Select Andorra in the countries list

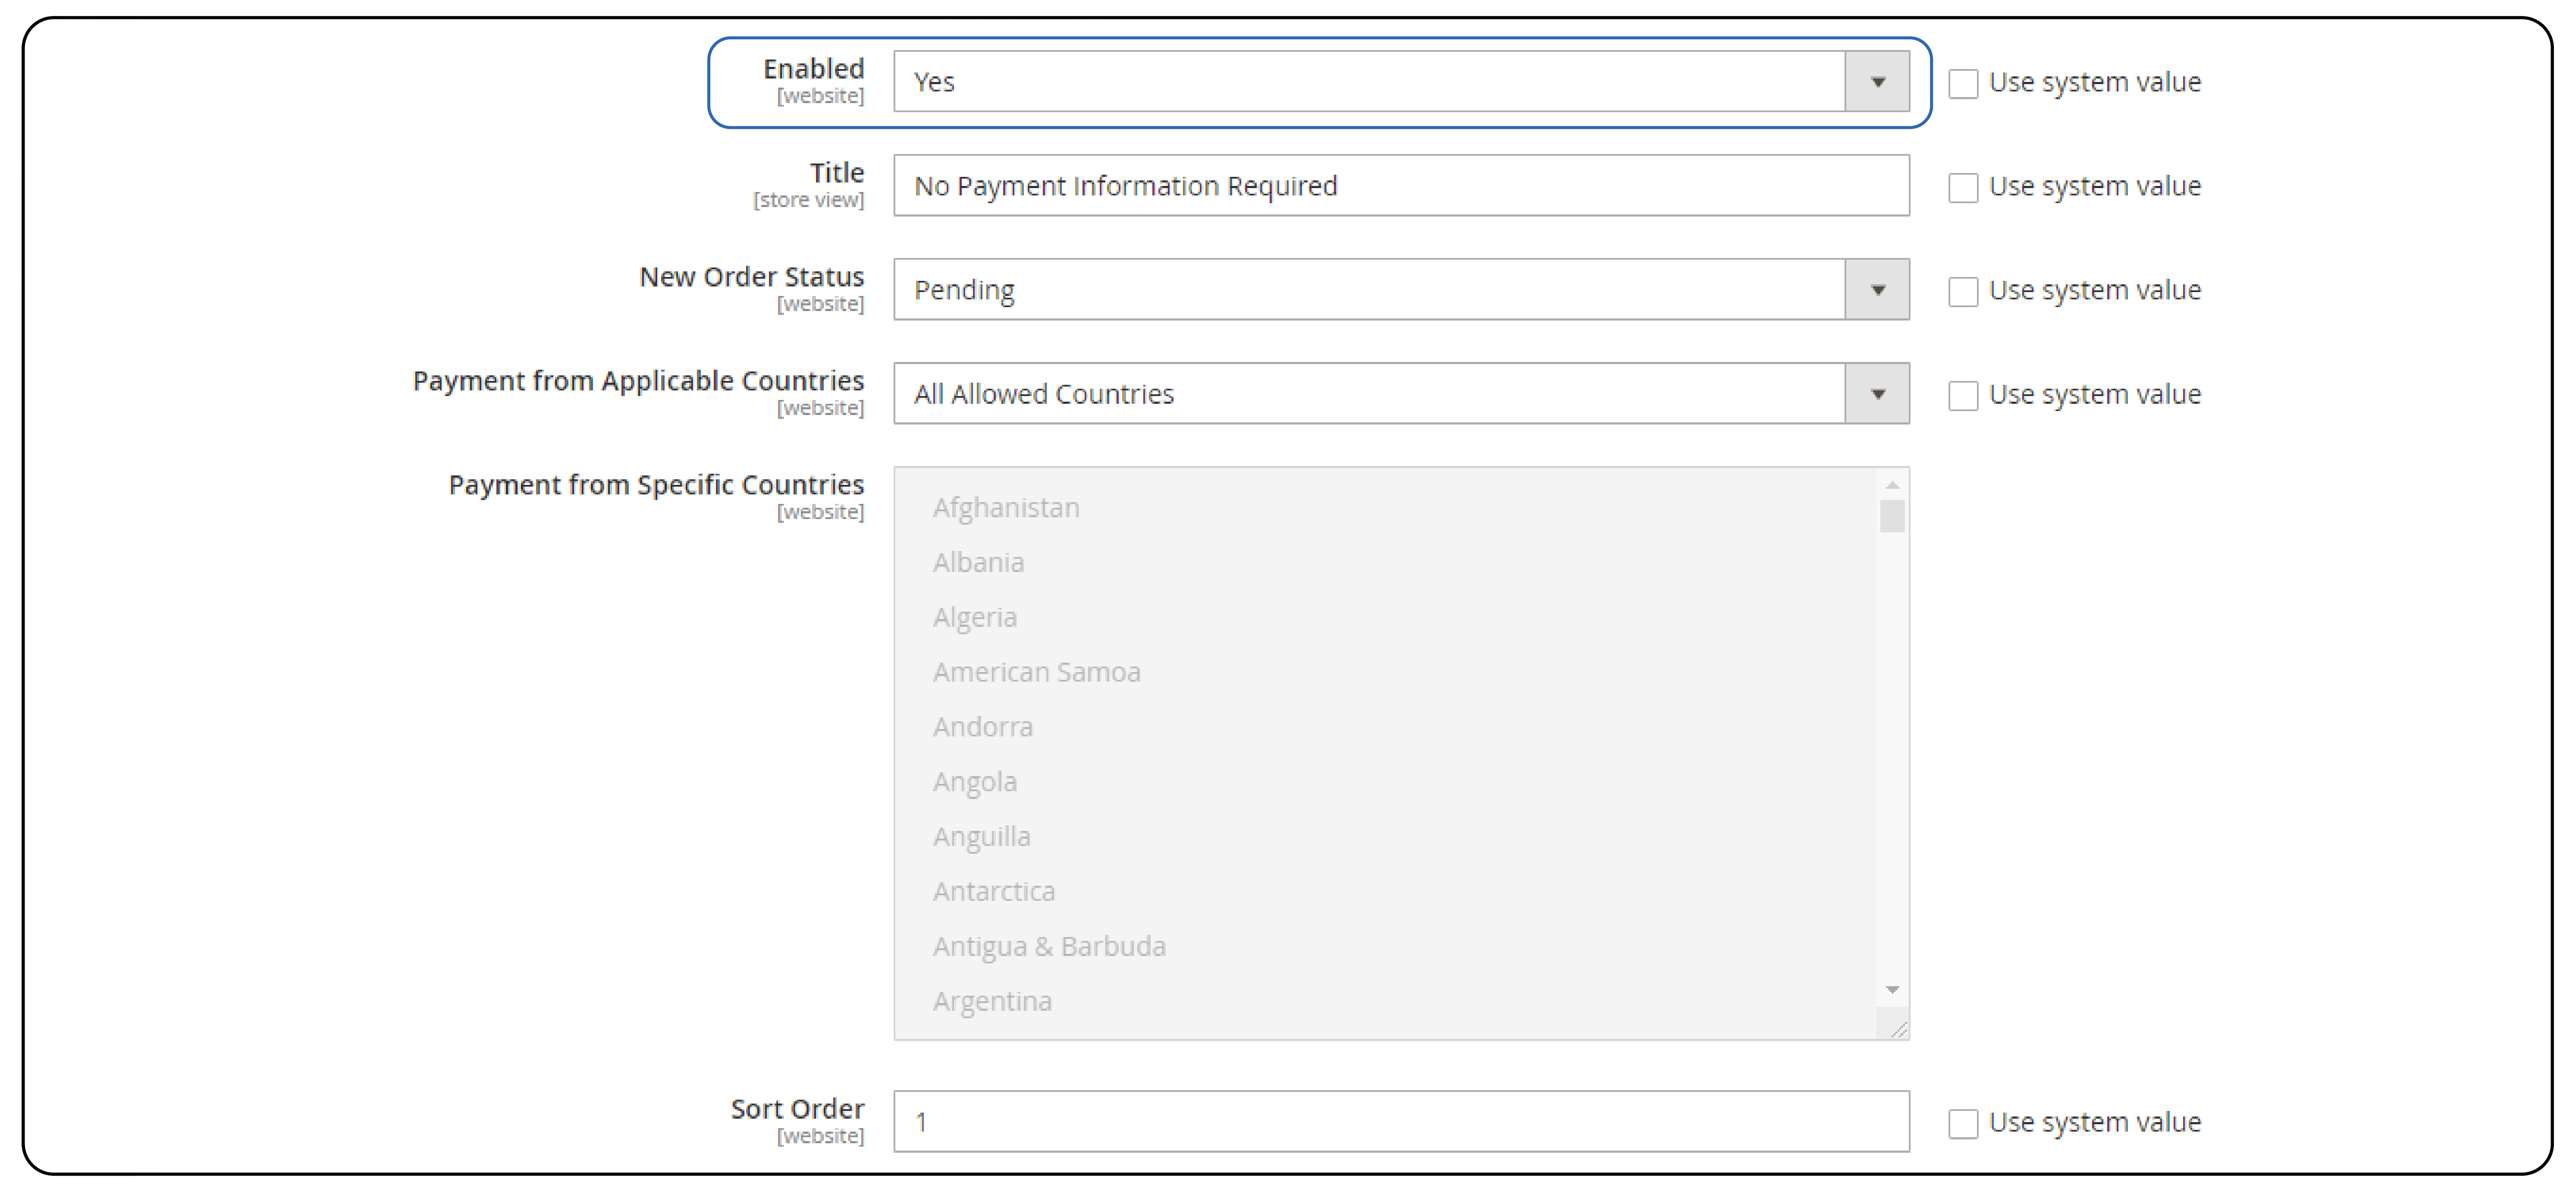[982, 727]
